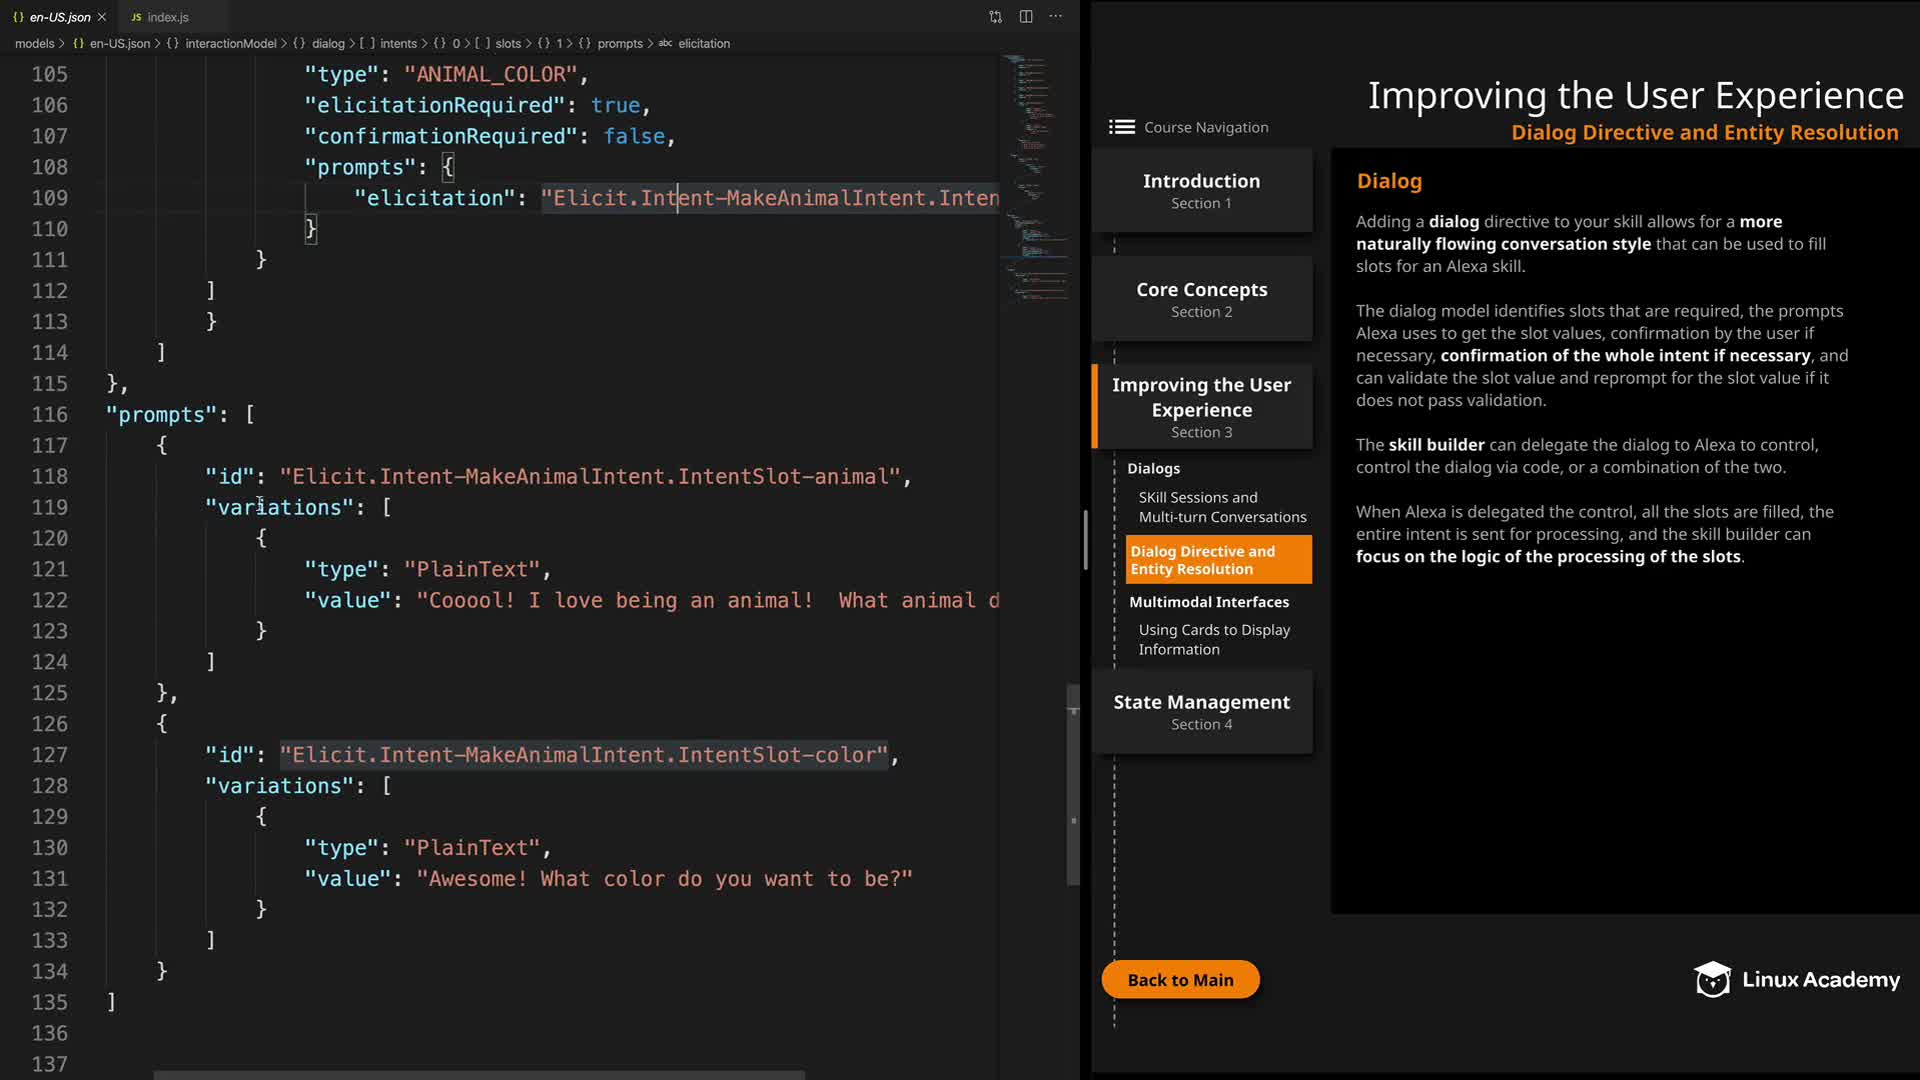Screen dimensions: 1920x1080
Task: Click the Course Navigation hamburger icon
Action: [1121, 127]
